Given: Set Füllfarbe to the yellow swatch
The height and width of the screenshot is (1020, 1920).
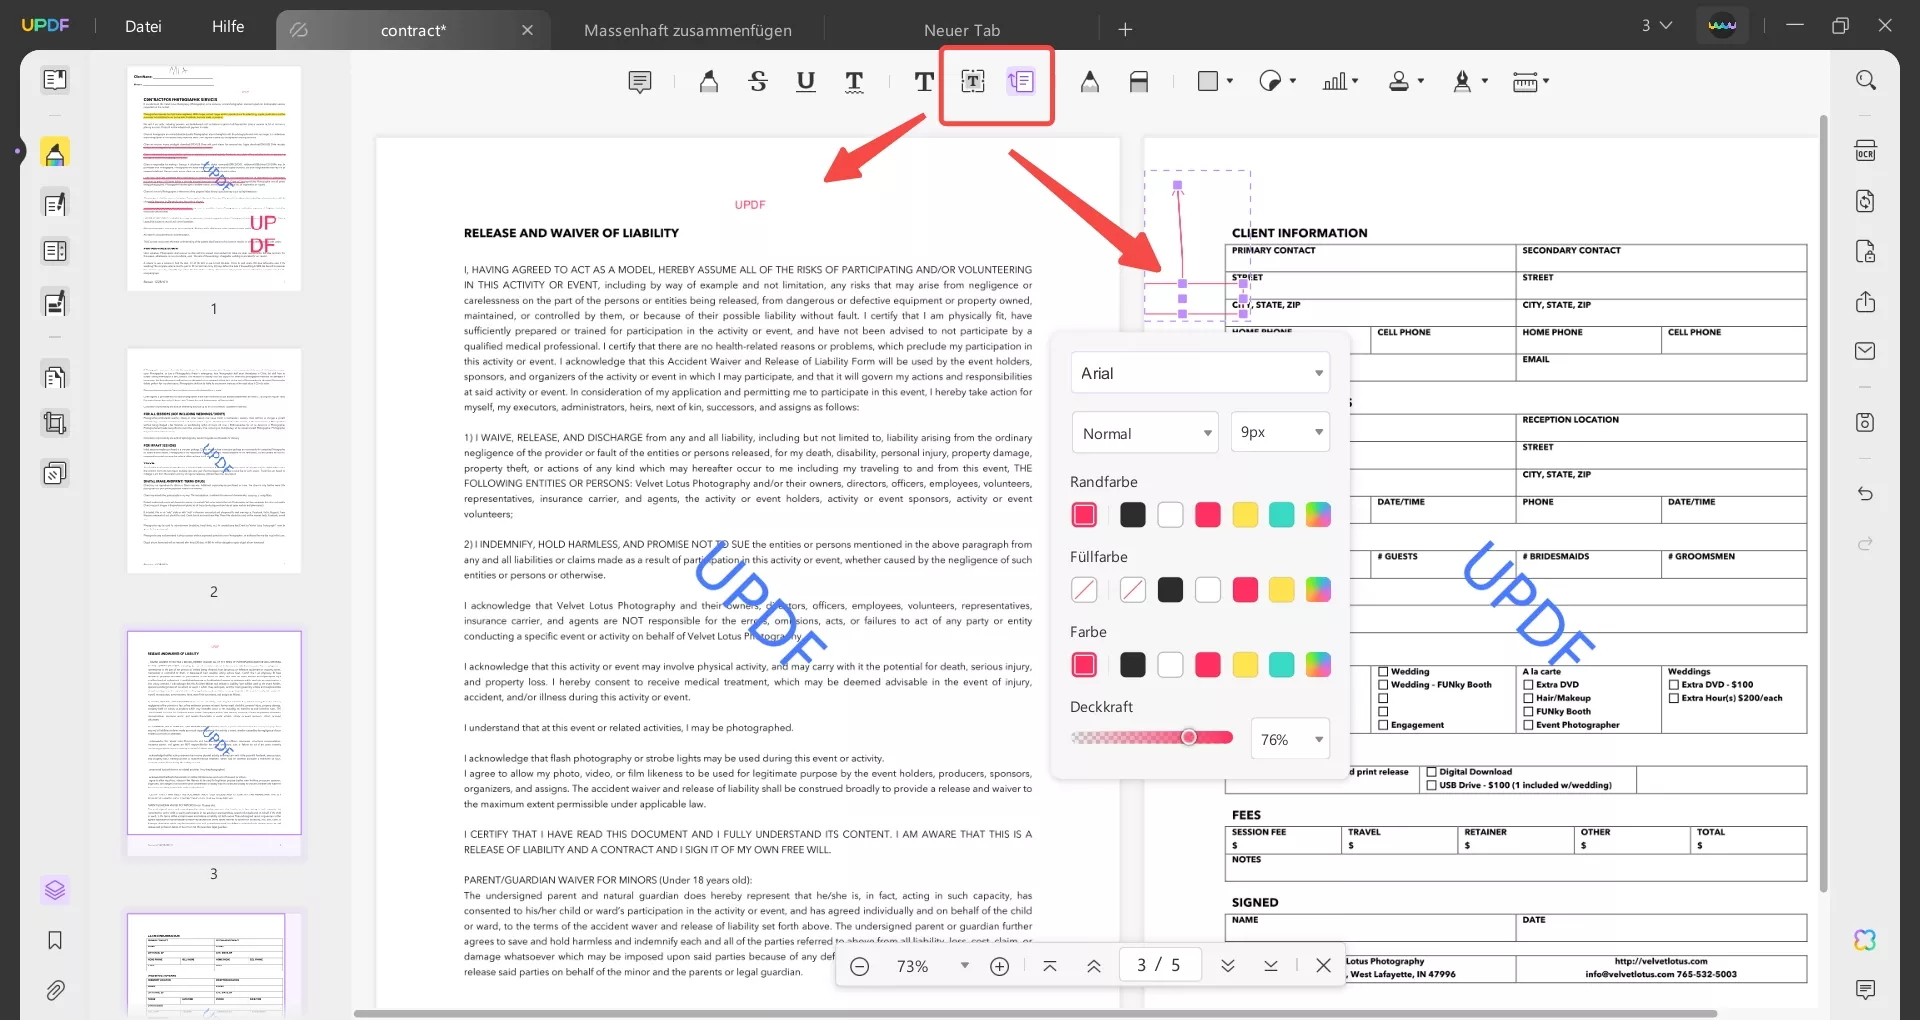Looking at the screenshot, I should click(1281, 590).
